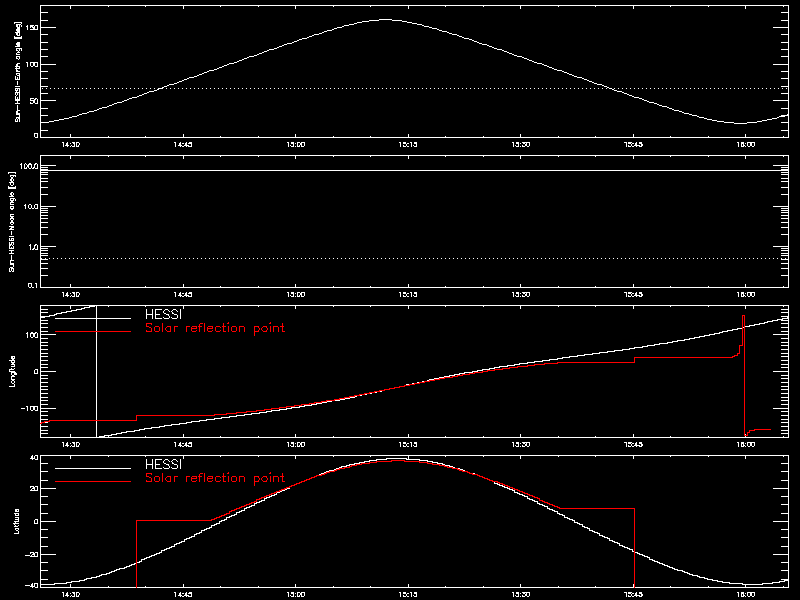Click the vertical white line in Longitude plot
The image size is (800, 600).
[x=96, y=371]
